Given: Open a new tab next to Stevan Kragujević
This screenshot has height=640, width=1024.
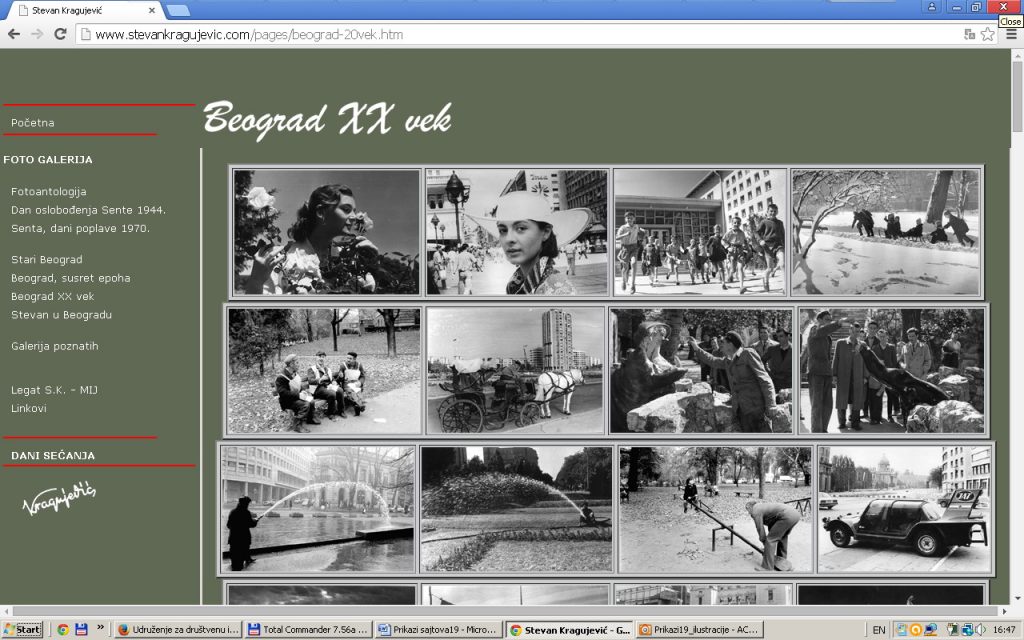Looking at the screenshot, I should (x=178, y=11).
